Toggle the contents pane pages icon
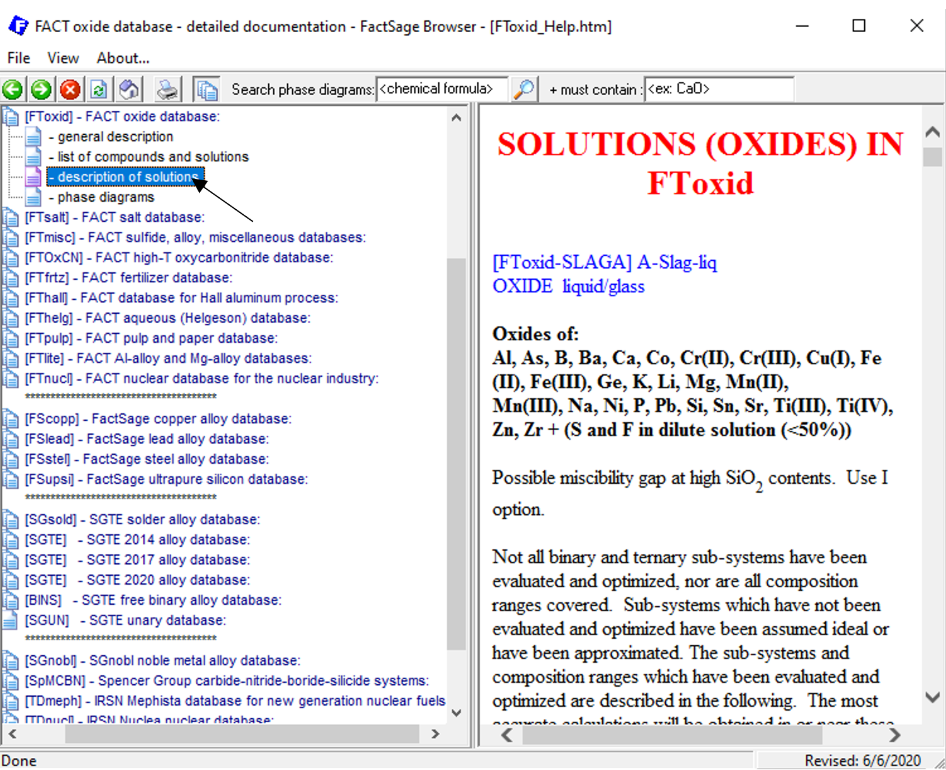946x770 pixels. (206, 90)
